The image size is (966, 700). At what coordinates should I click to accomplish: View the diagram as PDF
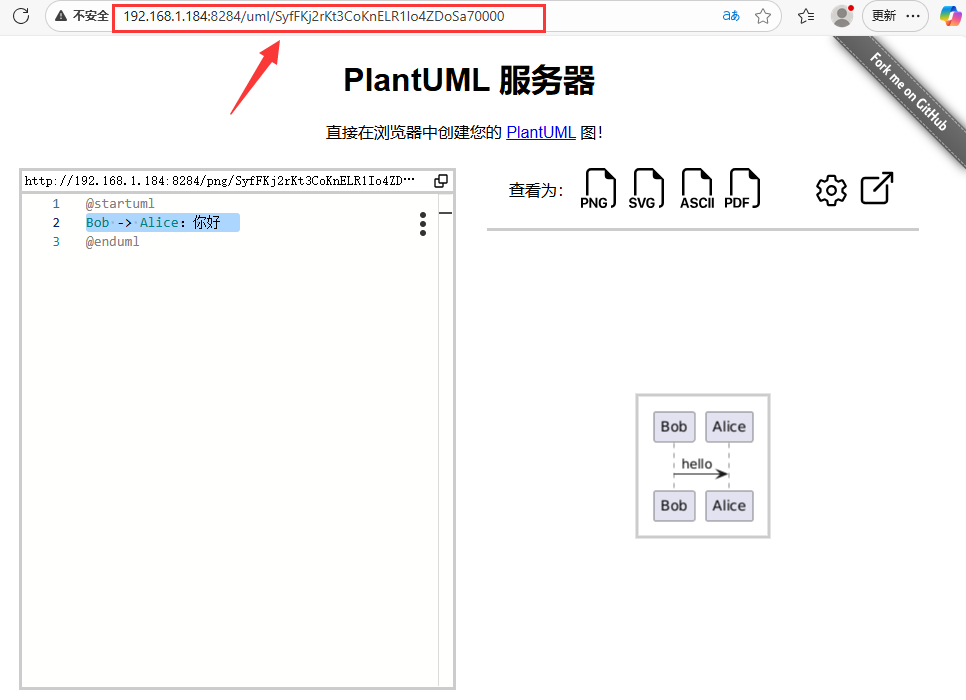click(742, 189)
